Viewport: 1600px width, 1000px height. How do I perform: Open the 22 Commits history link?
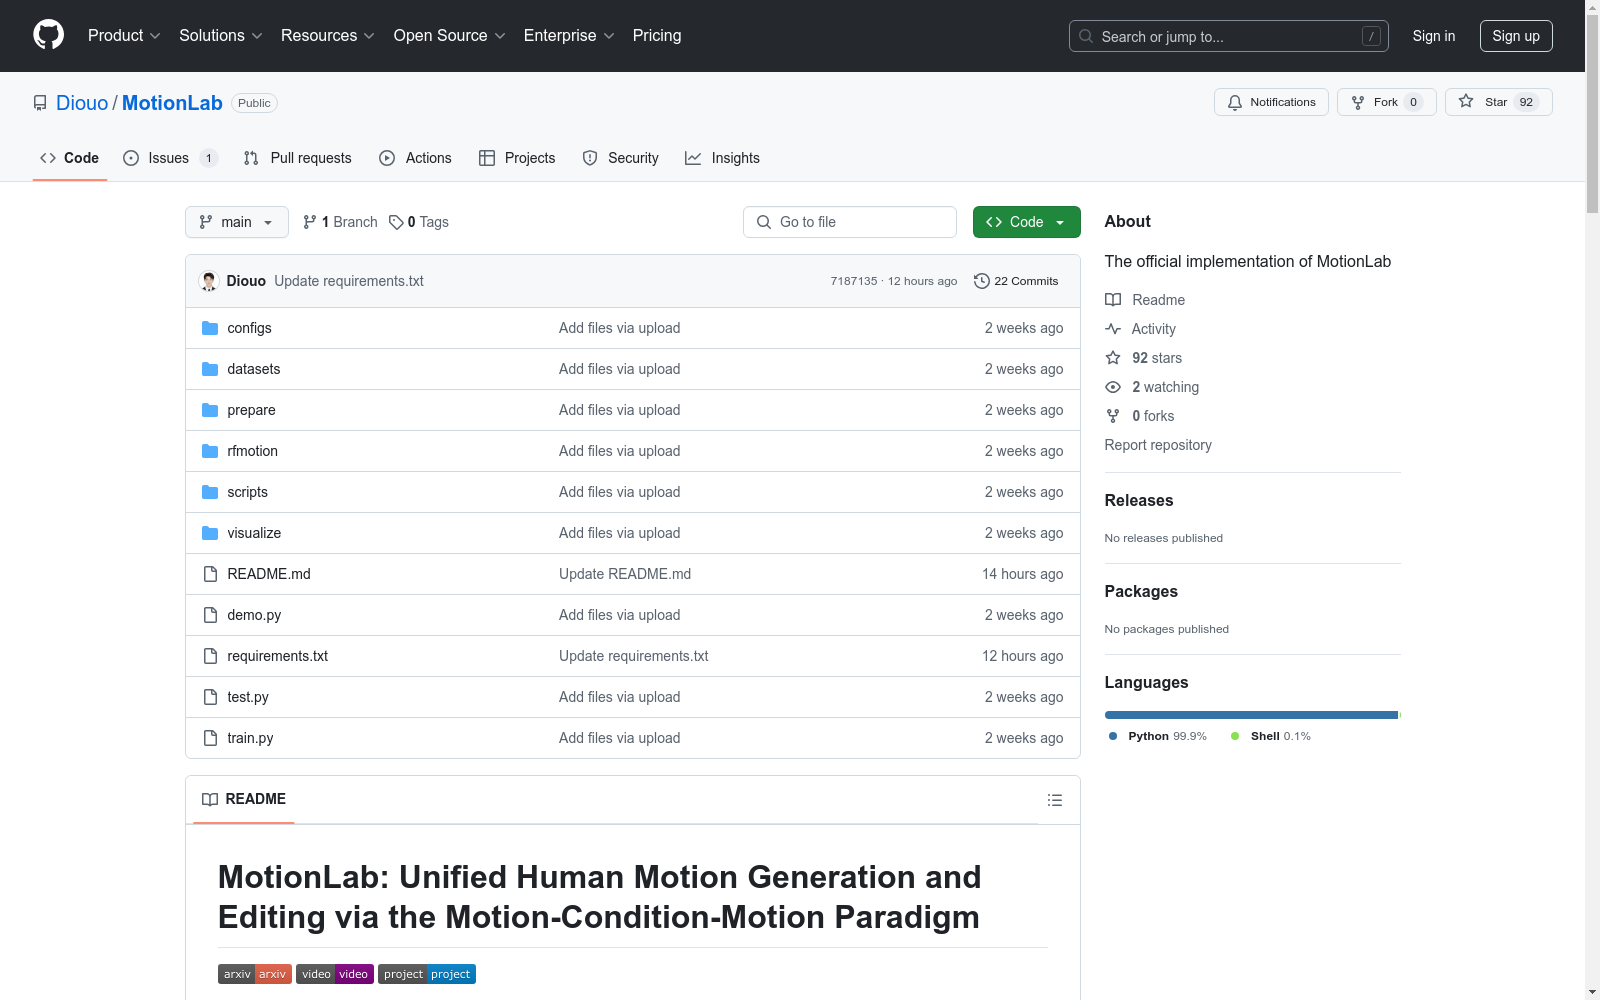click(1016, 281)
